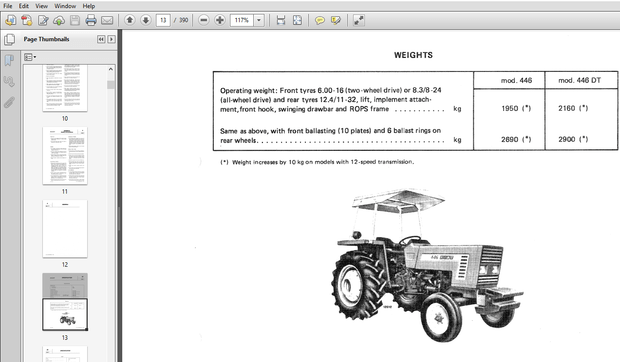This screenshot has height=362, width=620.
Task: Zoom in with the plus button
Action: coord(220,20)
